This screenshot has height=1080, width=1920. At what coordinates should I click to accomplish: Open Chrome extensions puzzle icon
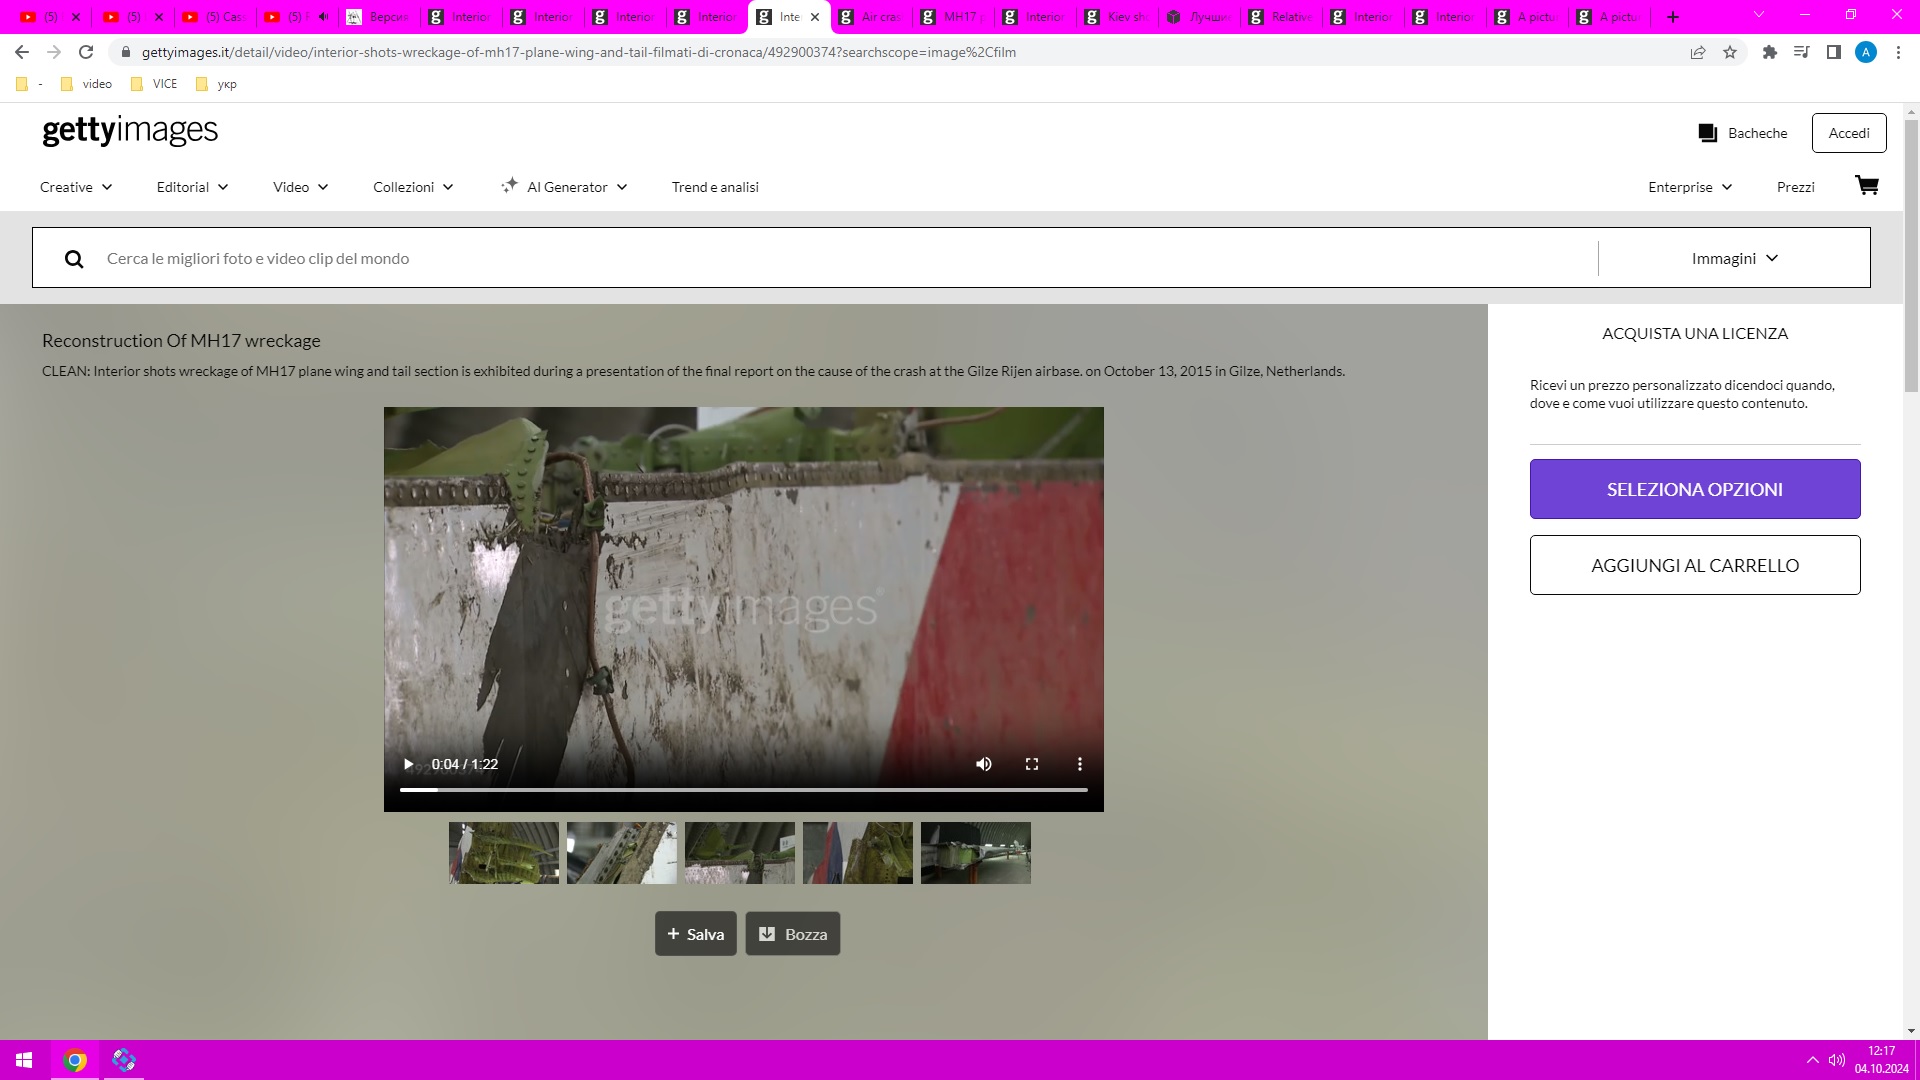1770,52
